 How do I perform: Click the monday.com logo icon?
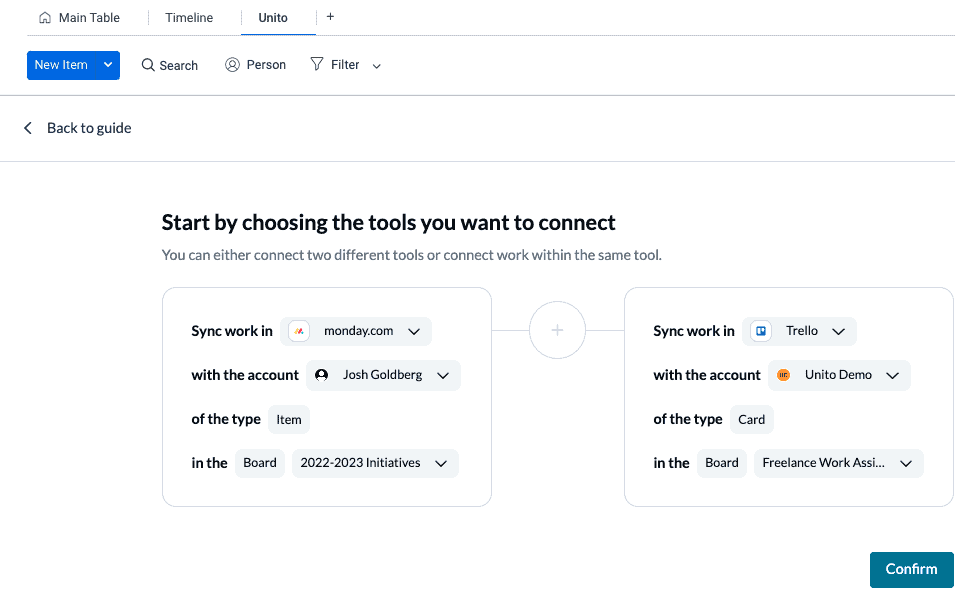(x=299, y=331)
